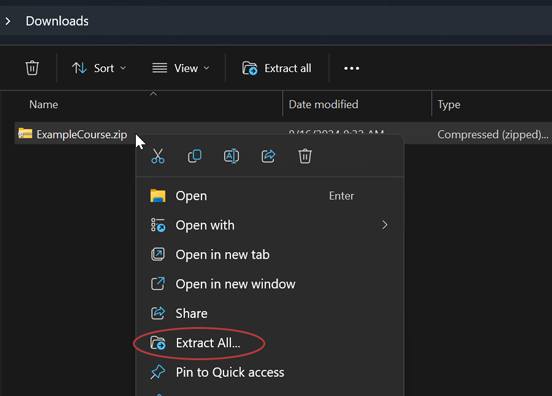Screen dimensions: 552x396
Task: Click the Cut scissors icon in context menu
Action: pos(158,156)
